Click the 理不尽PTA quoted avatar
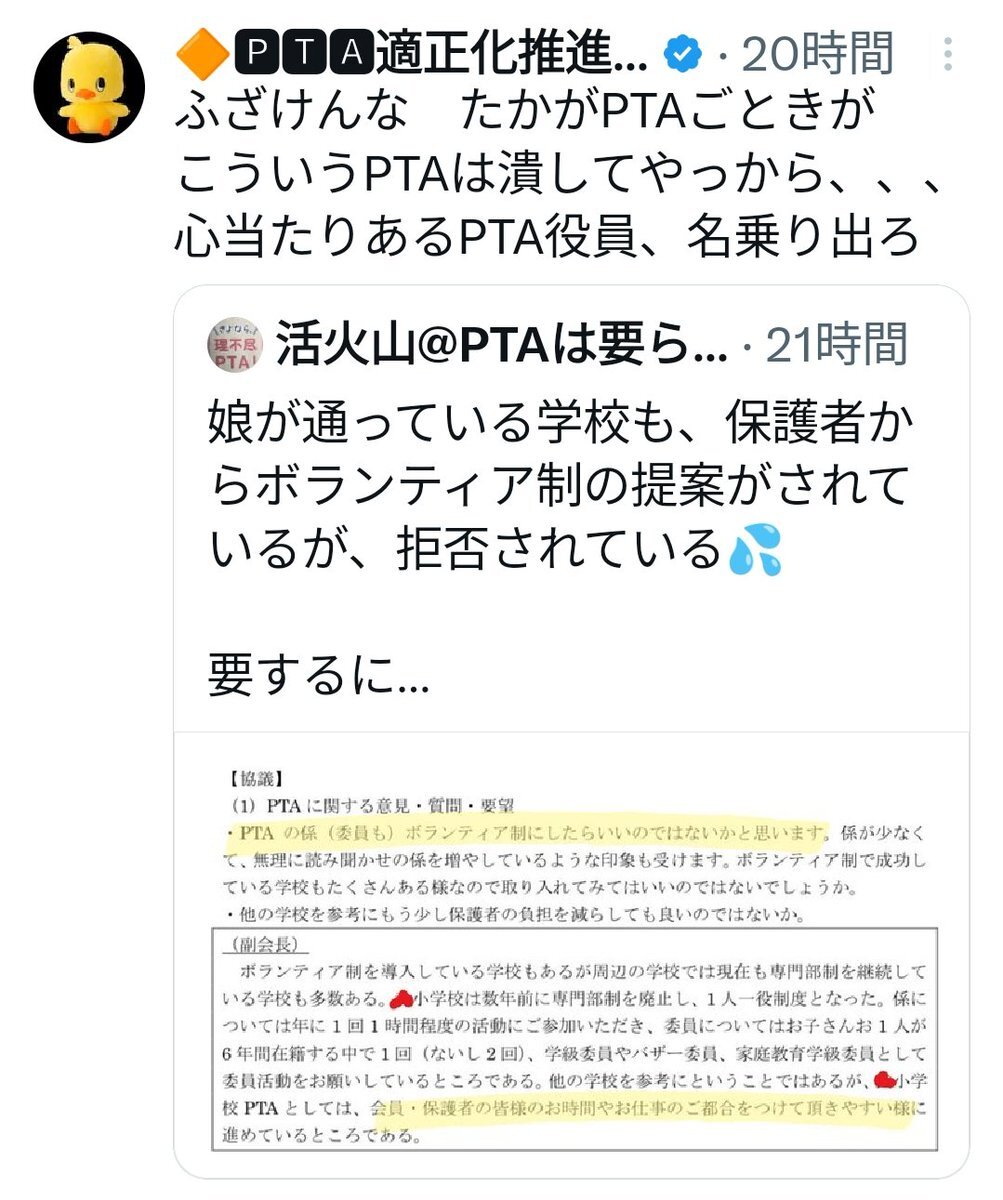The width and height of the screenshot is (1003, 1200). [x=233, y=345]
